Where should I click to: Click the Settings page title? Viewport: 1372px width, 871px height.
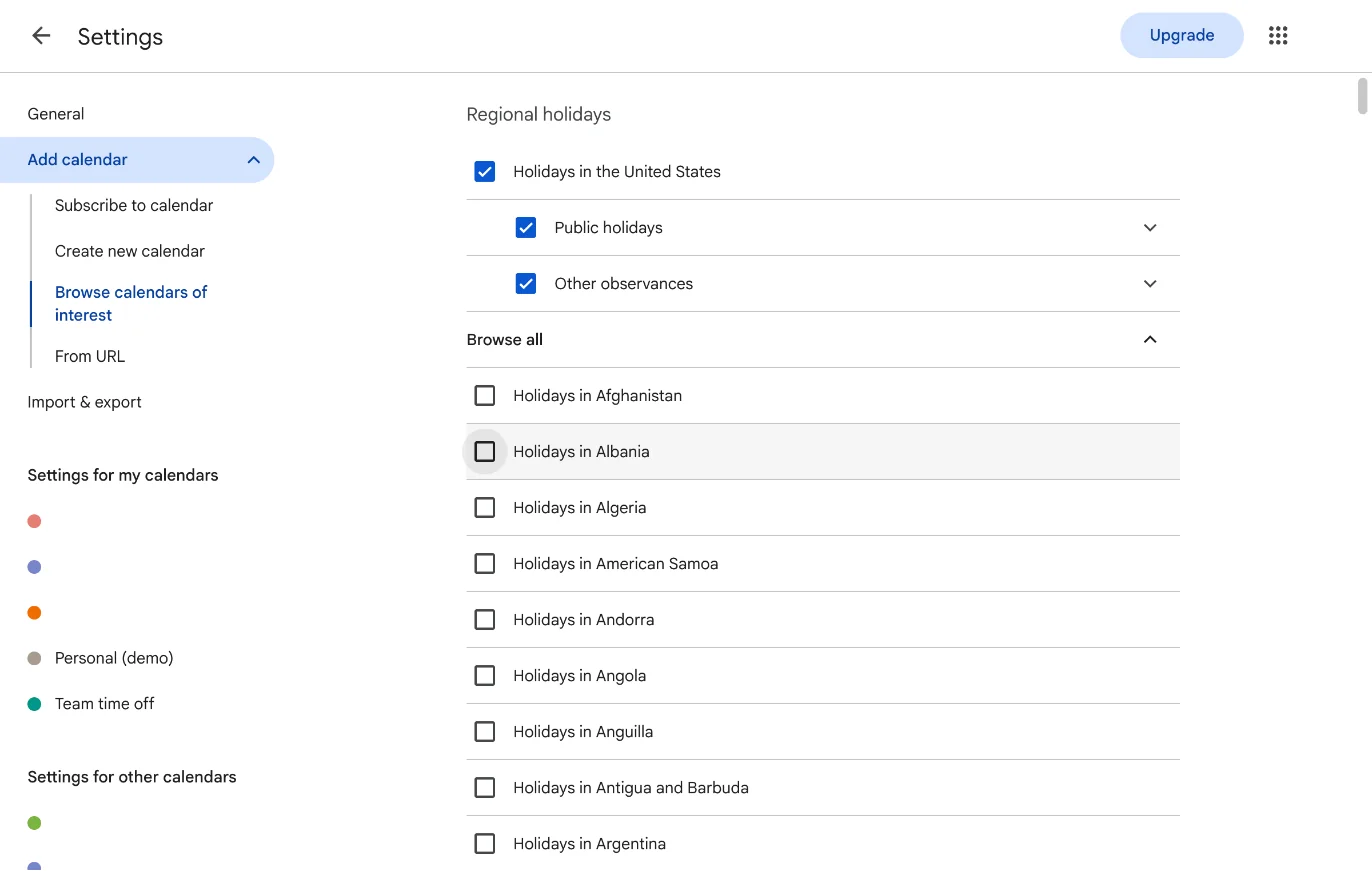pos(120,37)
